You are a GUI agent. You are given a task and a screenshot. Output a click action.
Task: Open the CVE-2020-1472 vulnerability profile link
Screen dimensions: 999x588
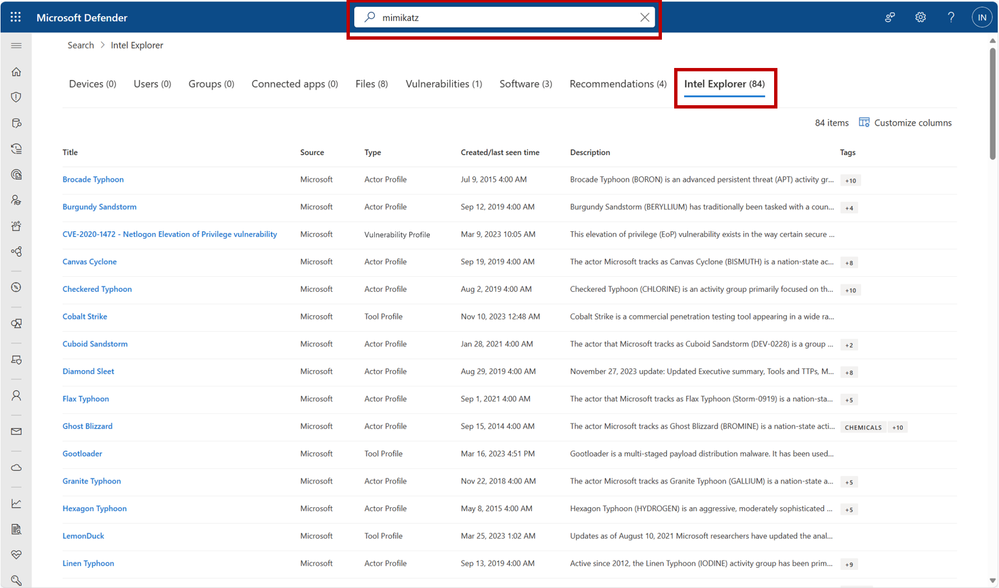tap(171, 234)
